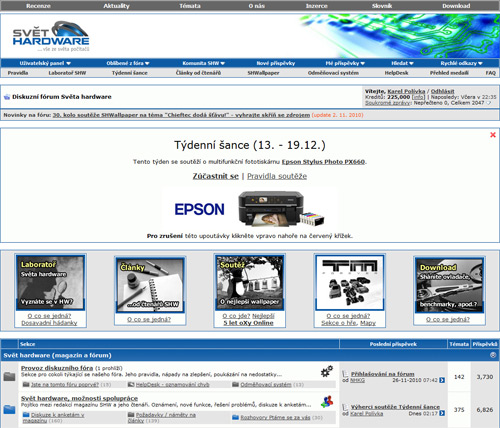Image resolution: width=500 pixels, height=428 pixels.
Task: Click the Laboratoř Světa hardware thumbnail
Action: [x=50, y=283]
